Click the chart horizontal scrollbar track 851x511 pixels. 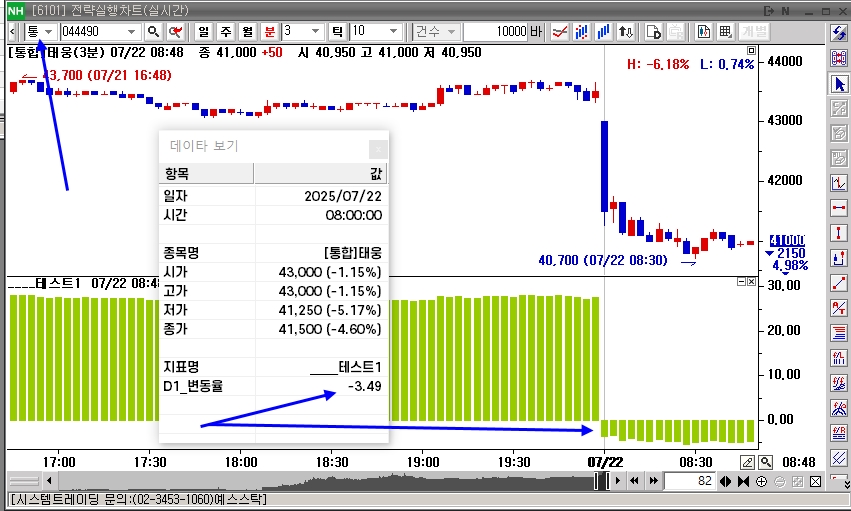tap(300, 482)
